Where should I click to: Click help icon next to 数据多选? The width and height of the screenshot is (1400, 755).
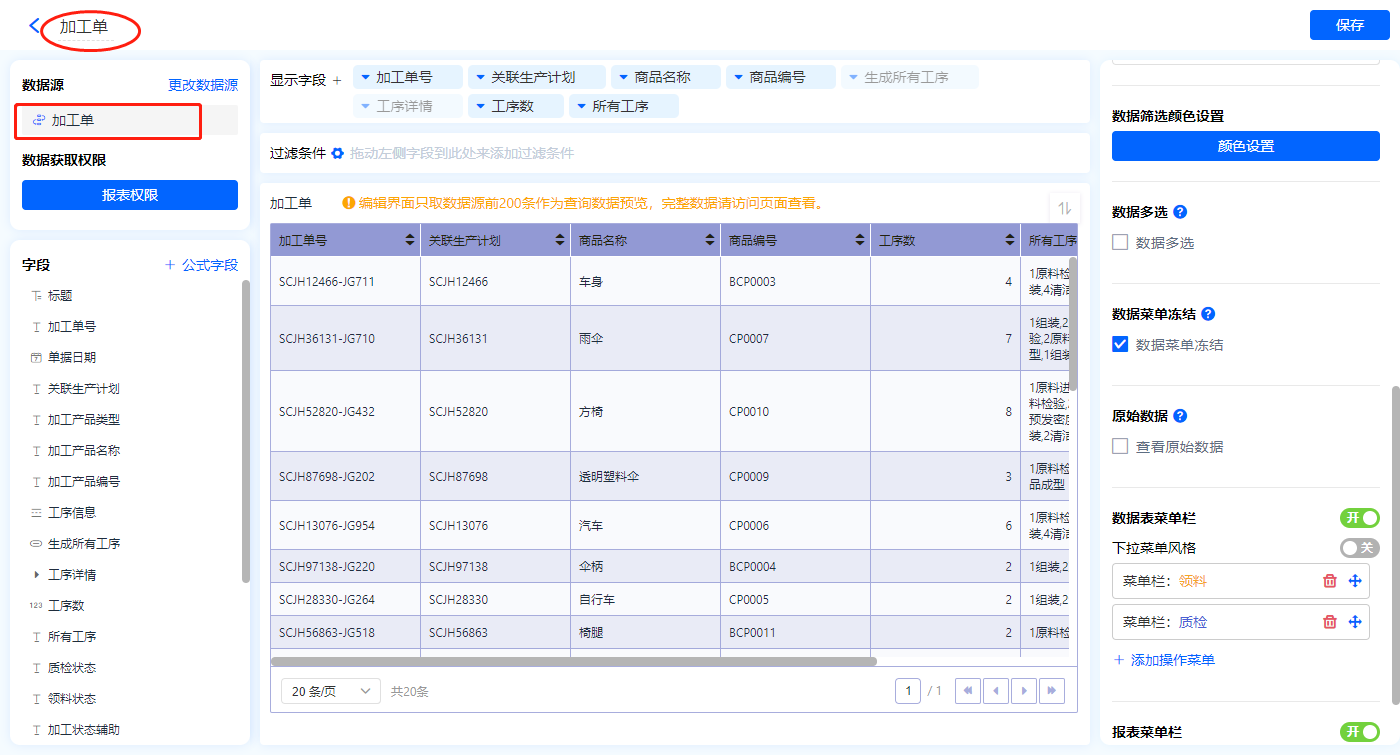(1180, 212)
